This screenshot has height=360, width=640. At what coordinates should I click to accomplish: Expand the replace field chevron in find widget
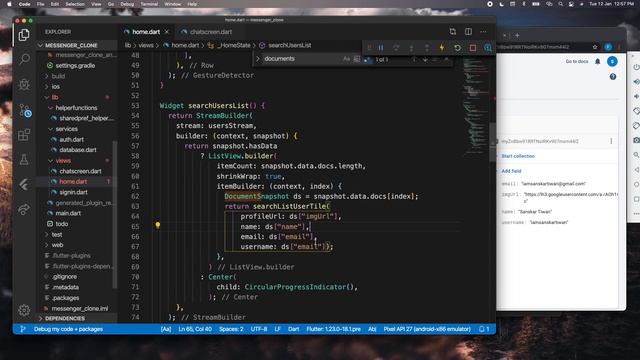pyautogui.click(x=258, y=59)
